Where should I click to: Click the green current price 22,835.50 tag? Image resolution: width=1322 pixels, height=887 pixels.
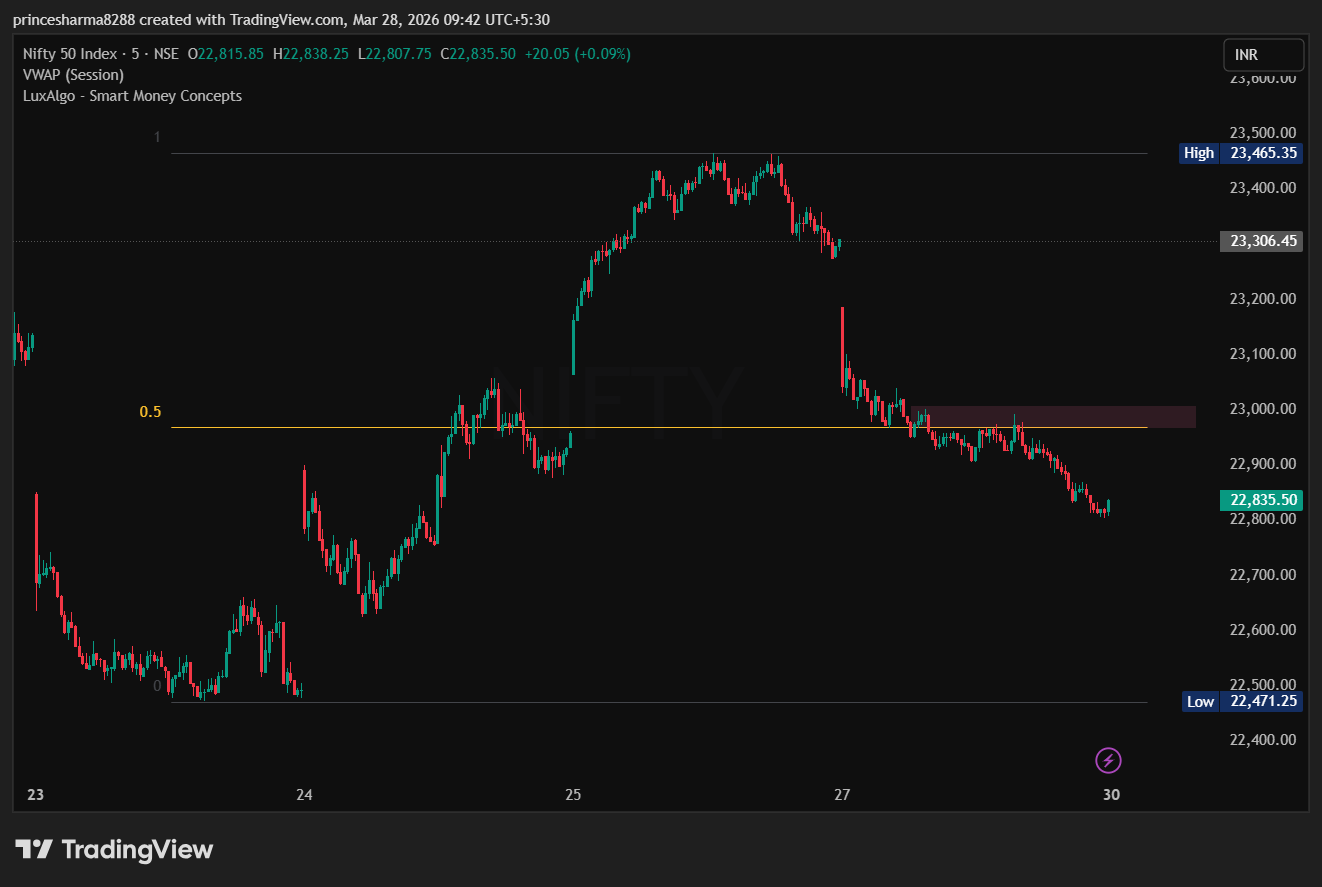coord(1261,500)
